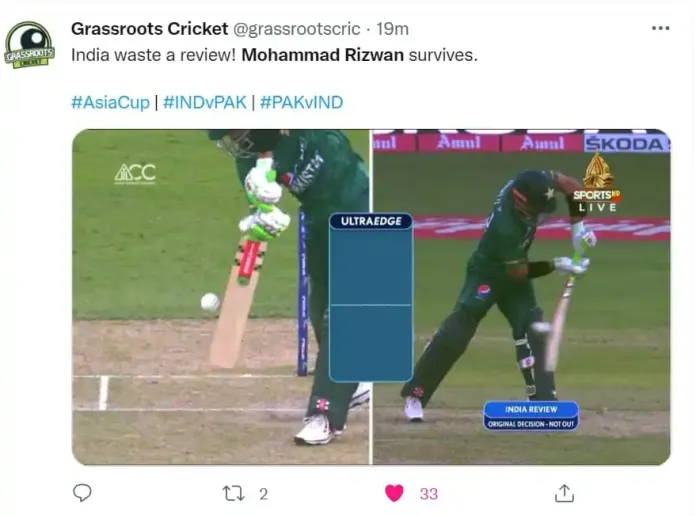Open the #AsiaCup hashtag
The image size is (696, 516).
click(x=111, y=103)
